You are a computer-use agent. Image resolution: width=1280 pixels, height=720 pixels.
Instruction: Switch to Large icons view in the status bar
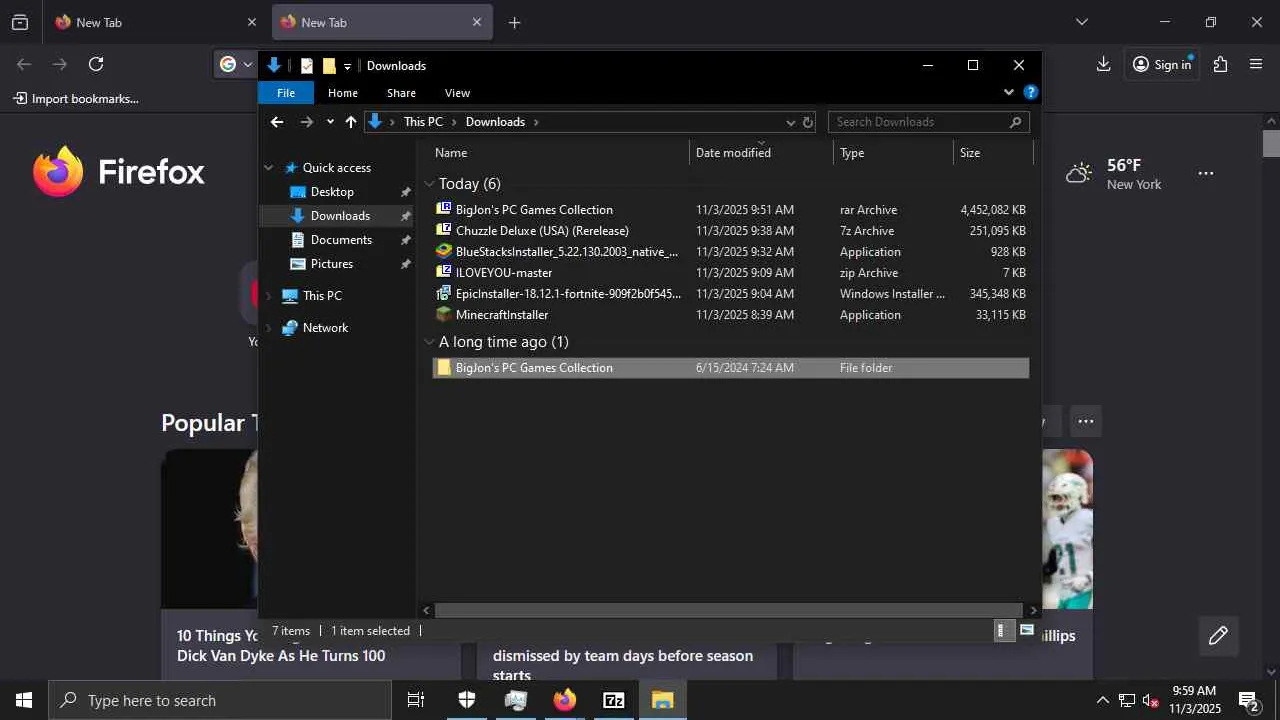coord(1027,631)
